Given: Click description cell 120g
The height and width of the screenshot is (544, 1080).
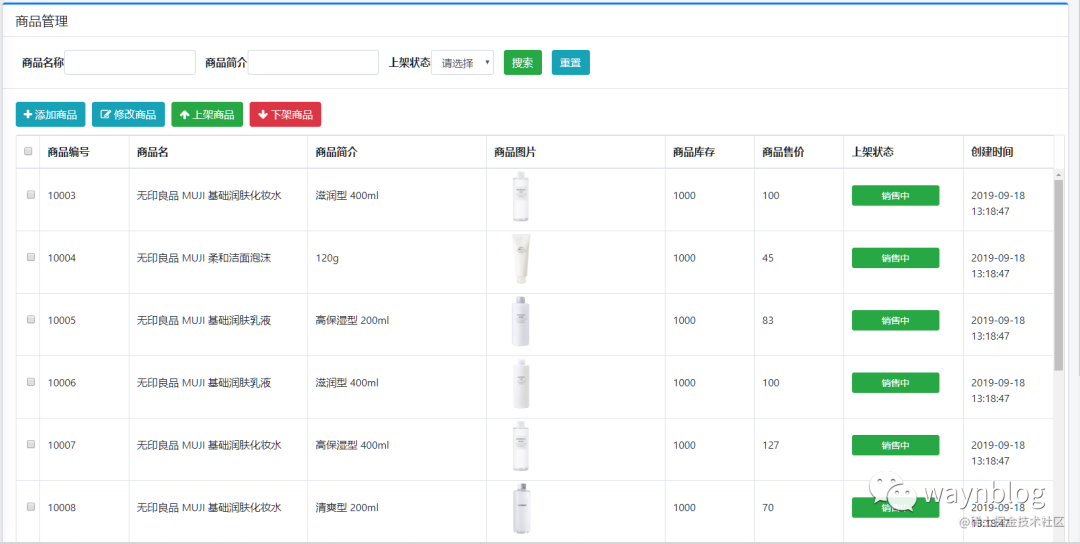Looking at the screenshot, I should pos(327,258).
